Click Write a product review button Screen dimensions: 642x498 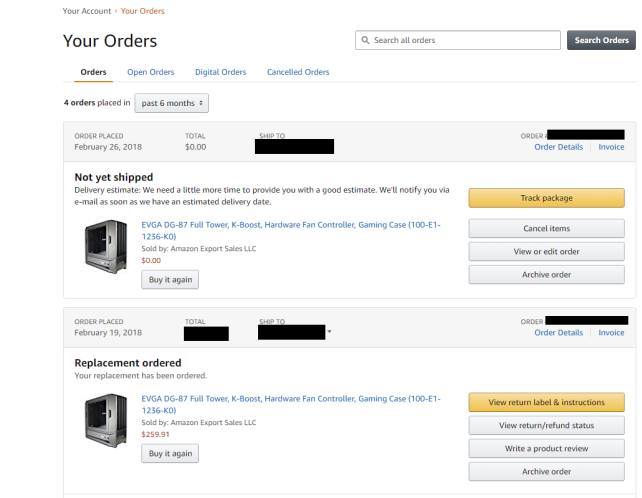coord(546,448)
